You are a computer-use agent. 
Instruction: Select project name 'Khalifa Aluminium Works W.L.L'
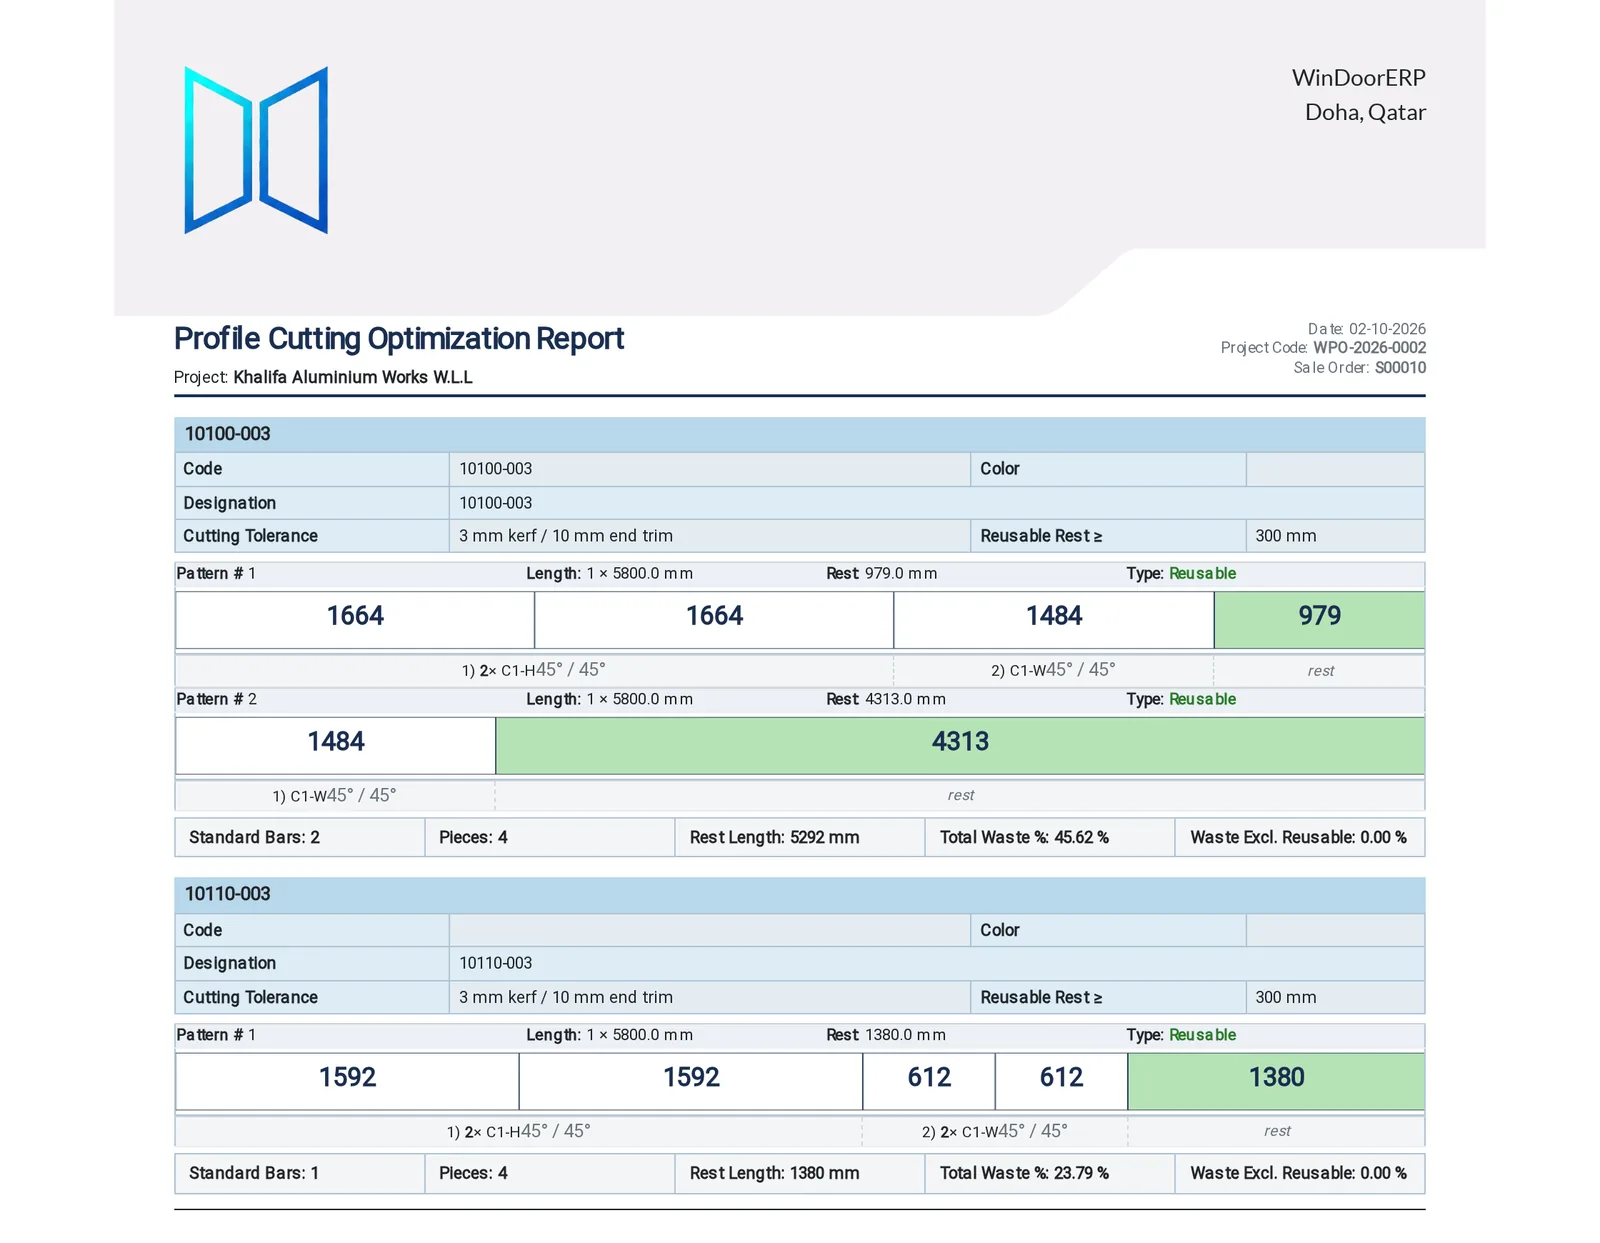[x=353, y=377]
